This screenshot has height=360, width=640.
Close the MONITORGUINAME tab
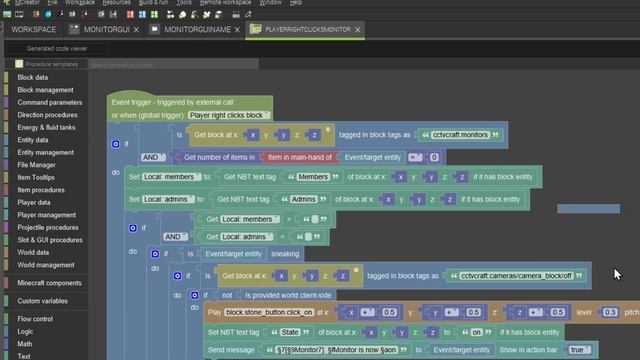(237, 30)
